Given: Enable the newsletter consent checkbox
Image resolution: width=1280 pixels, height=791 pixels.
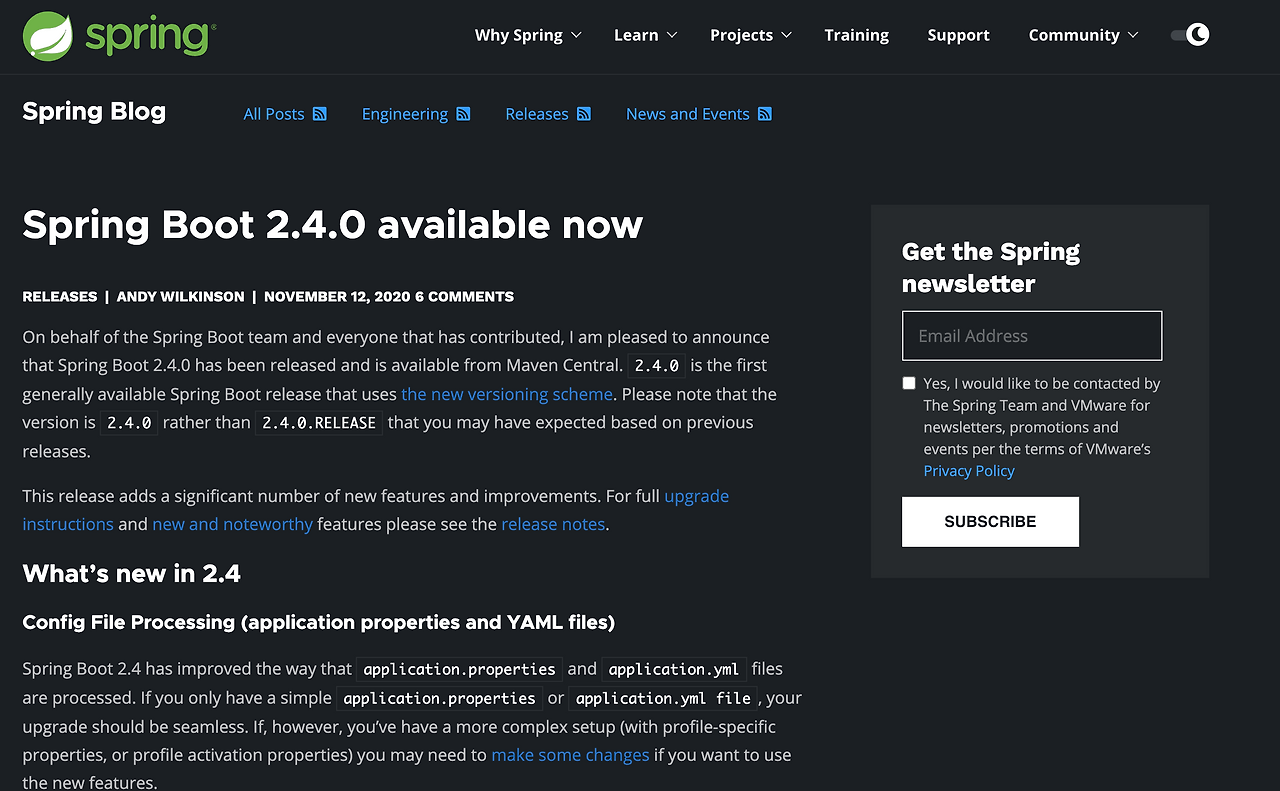Looking at the screenshot, I should point(908,383).
